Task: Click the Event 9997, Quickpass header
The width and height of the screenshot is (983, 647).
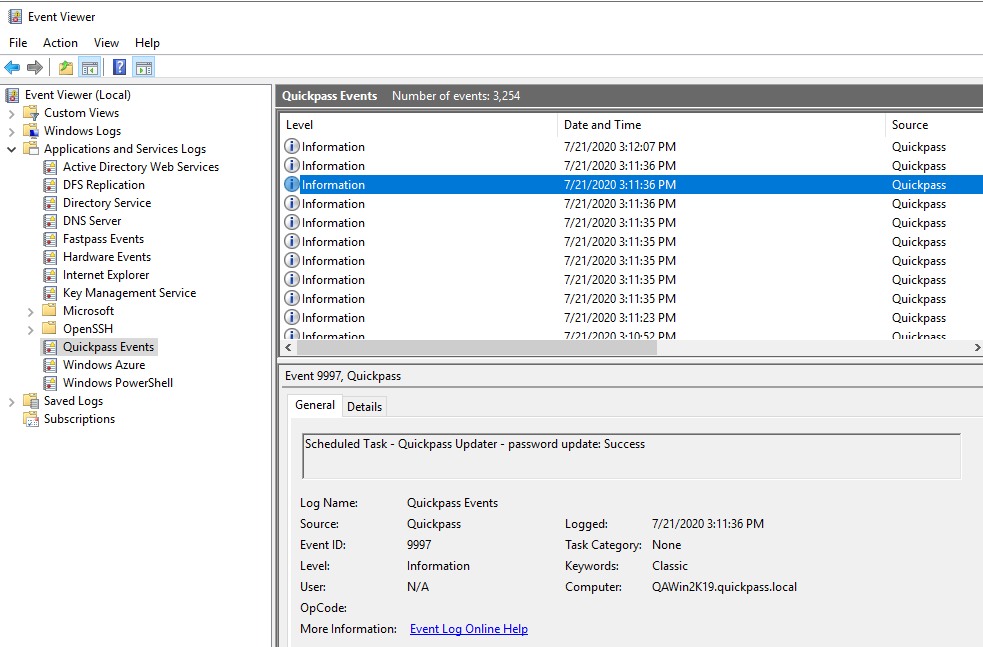Action: [343, 376]
